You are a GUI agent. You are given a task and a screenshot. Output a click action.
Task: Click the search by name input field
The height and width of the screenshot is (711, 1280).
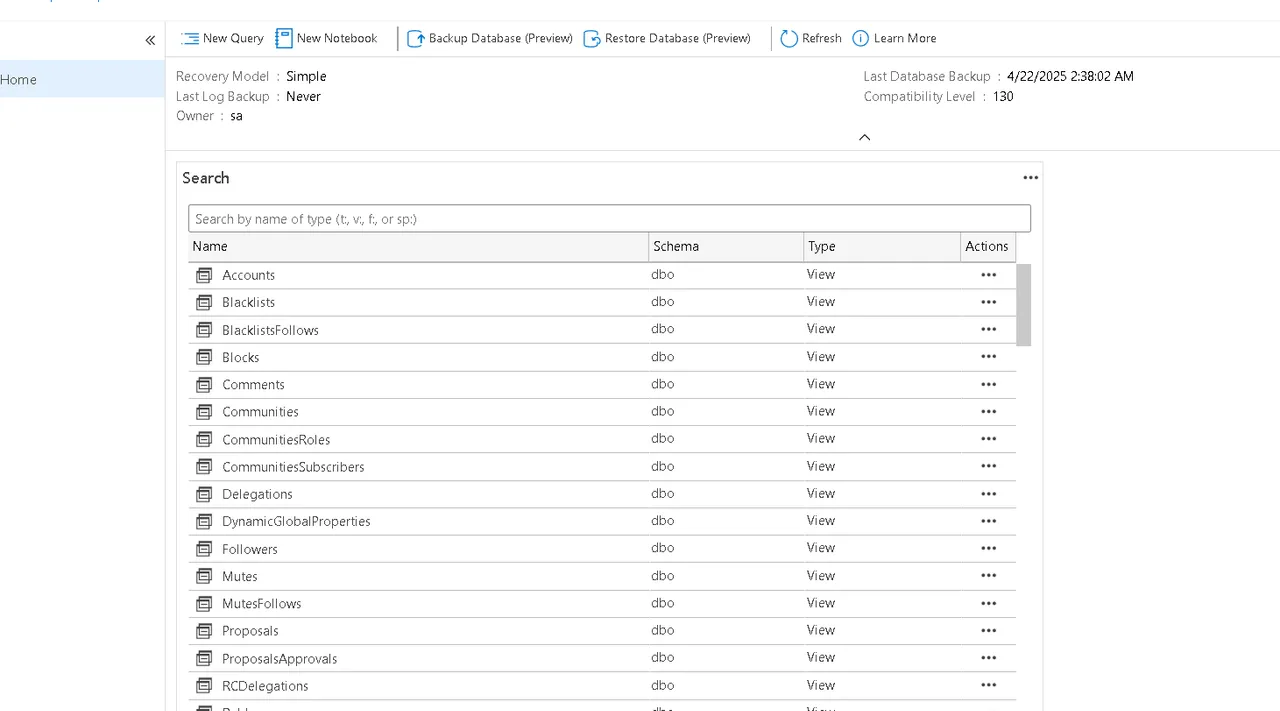click(x=609, y=218)
